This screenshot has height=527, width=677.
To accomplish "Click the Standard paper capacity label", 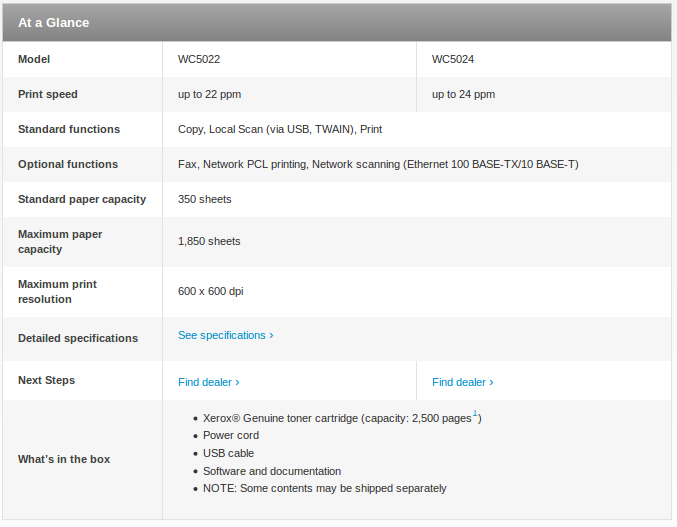I will click(82, 199).
